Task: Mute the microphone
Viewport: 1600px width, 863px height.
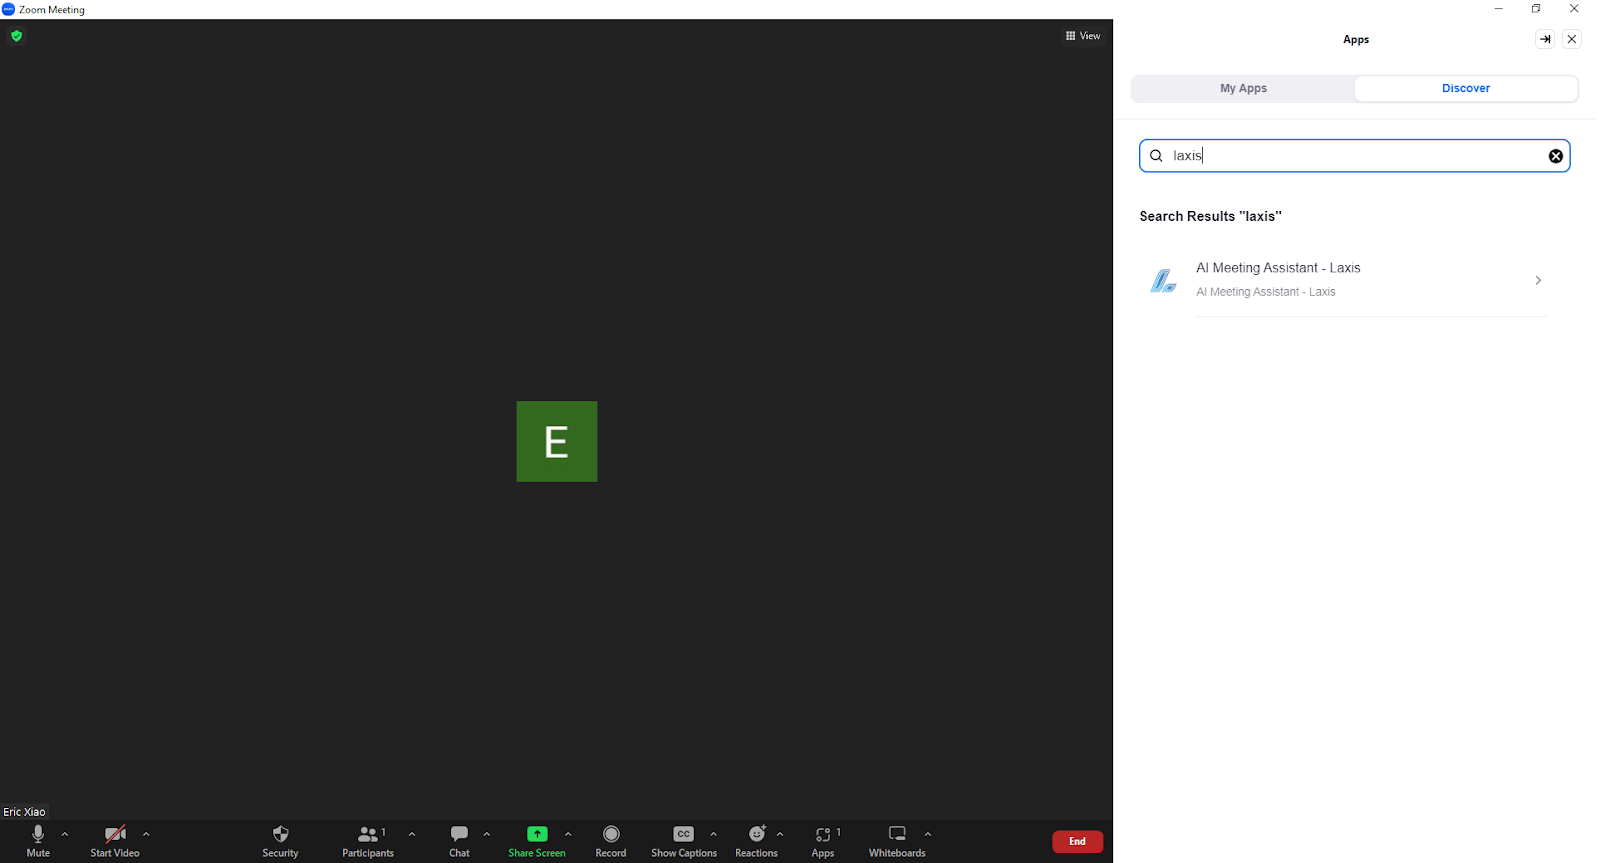Action: (38, 841)
